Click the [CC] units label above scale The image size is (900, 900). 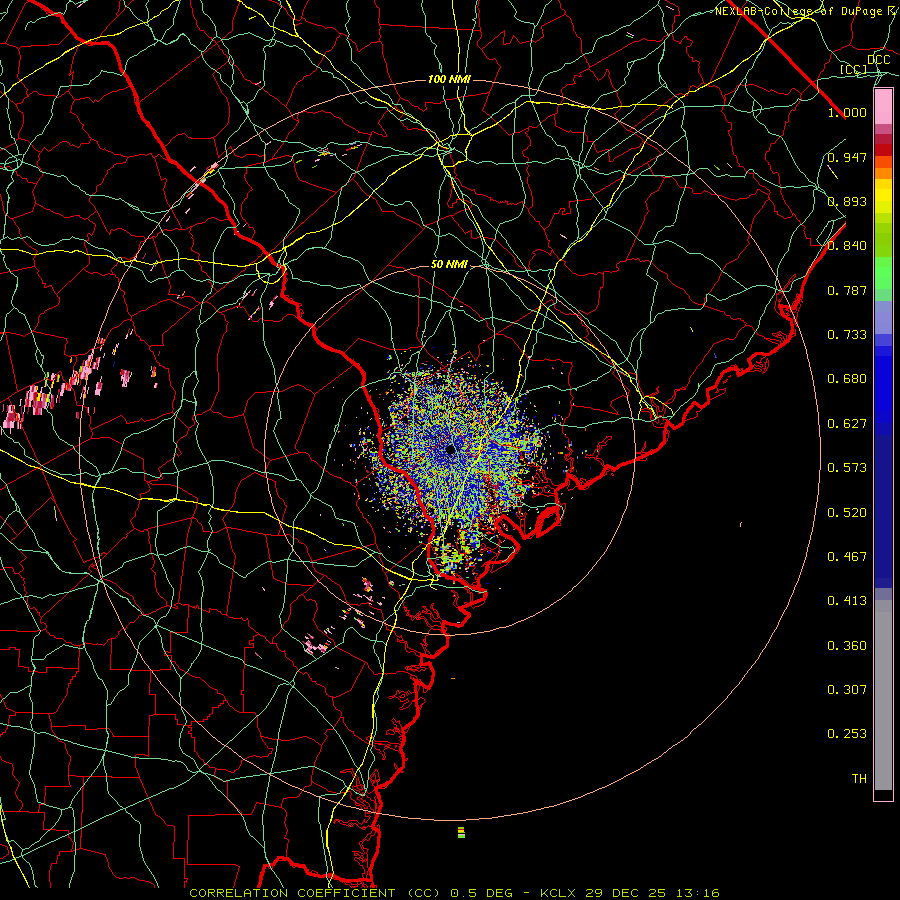click(853, 69)
